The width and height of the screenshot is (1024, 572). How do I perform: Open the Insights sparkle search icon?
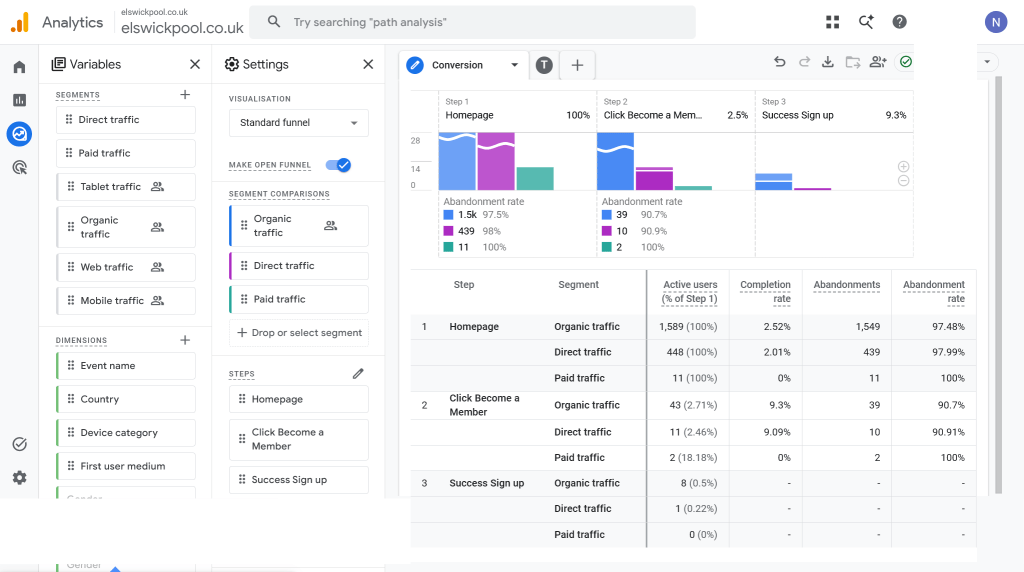(x=866, y=22)
